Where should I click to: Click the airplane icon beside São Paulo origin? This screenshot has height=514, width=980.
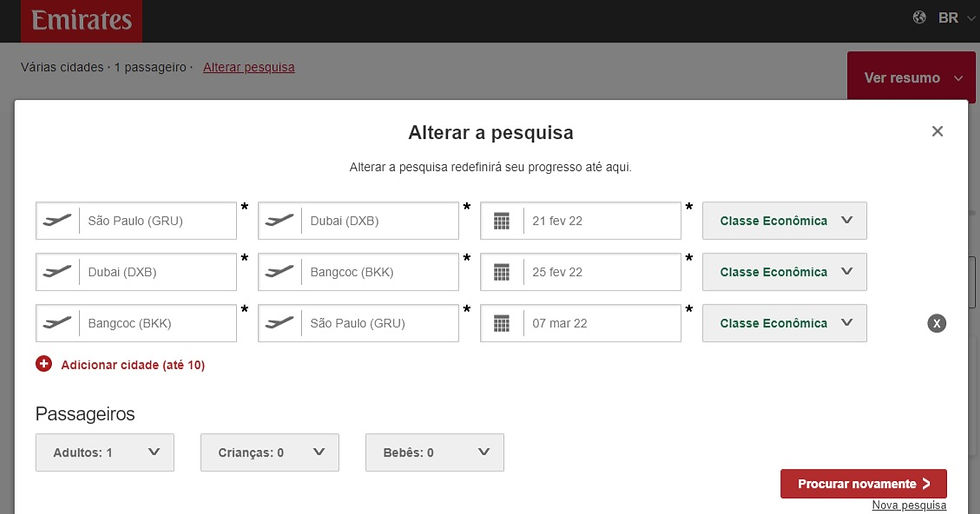[58, 221]
